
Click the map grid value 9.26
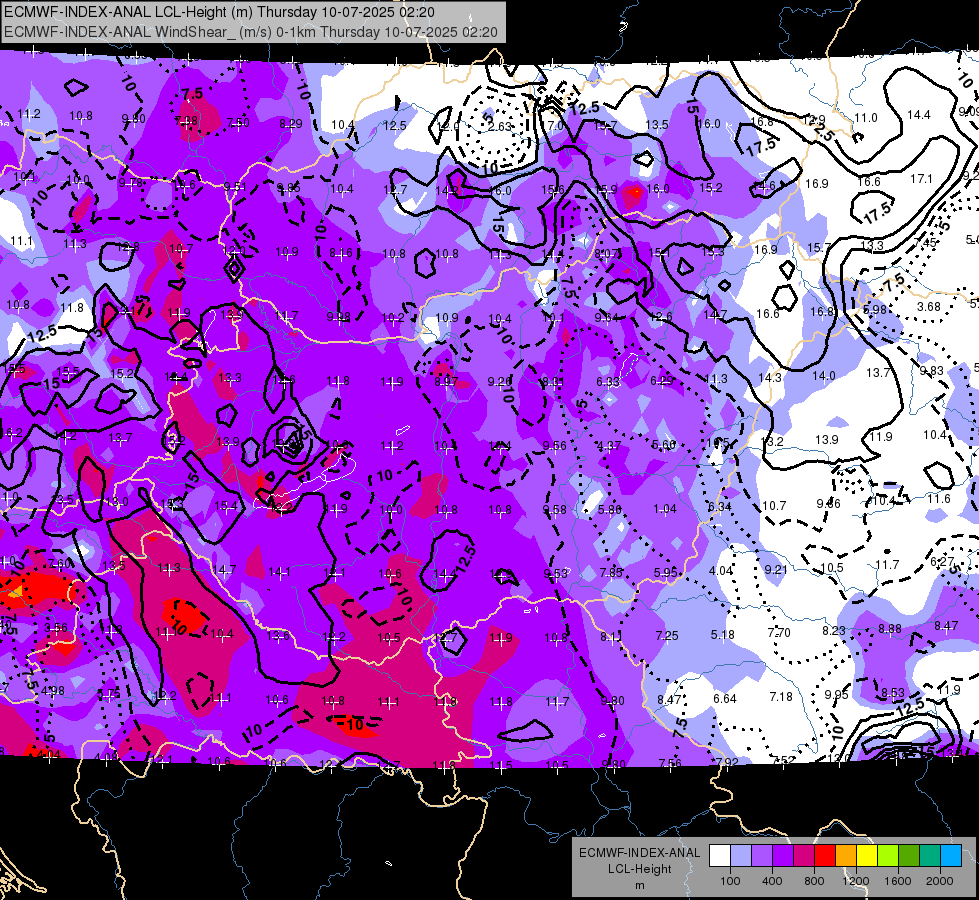click(x=499, y=381)
